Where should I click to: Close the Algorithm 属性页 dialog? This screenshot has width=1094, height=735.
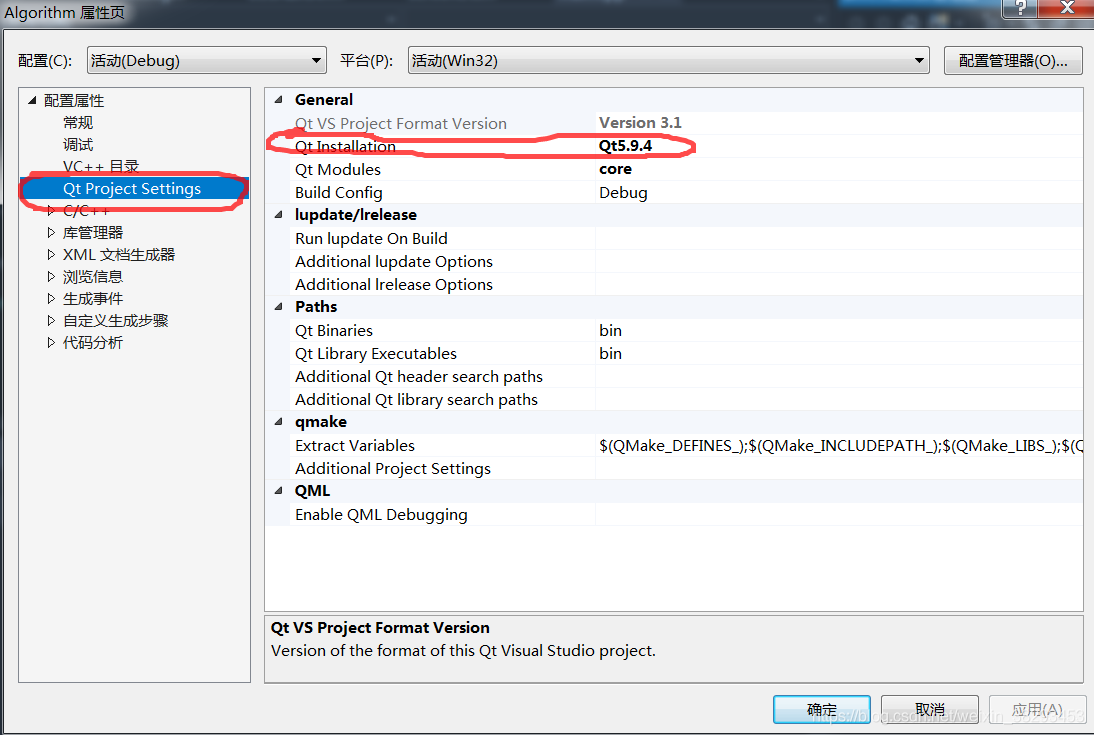[1065, 8]
